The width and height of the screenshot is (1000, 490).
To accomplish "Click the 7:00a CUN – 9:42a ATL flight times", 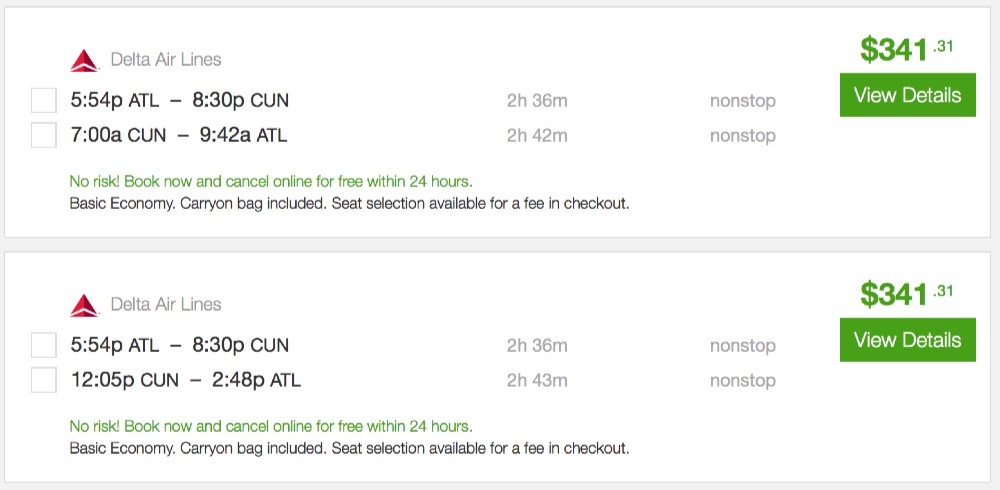I will pos(179,135).
